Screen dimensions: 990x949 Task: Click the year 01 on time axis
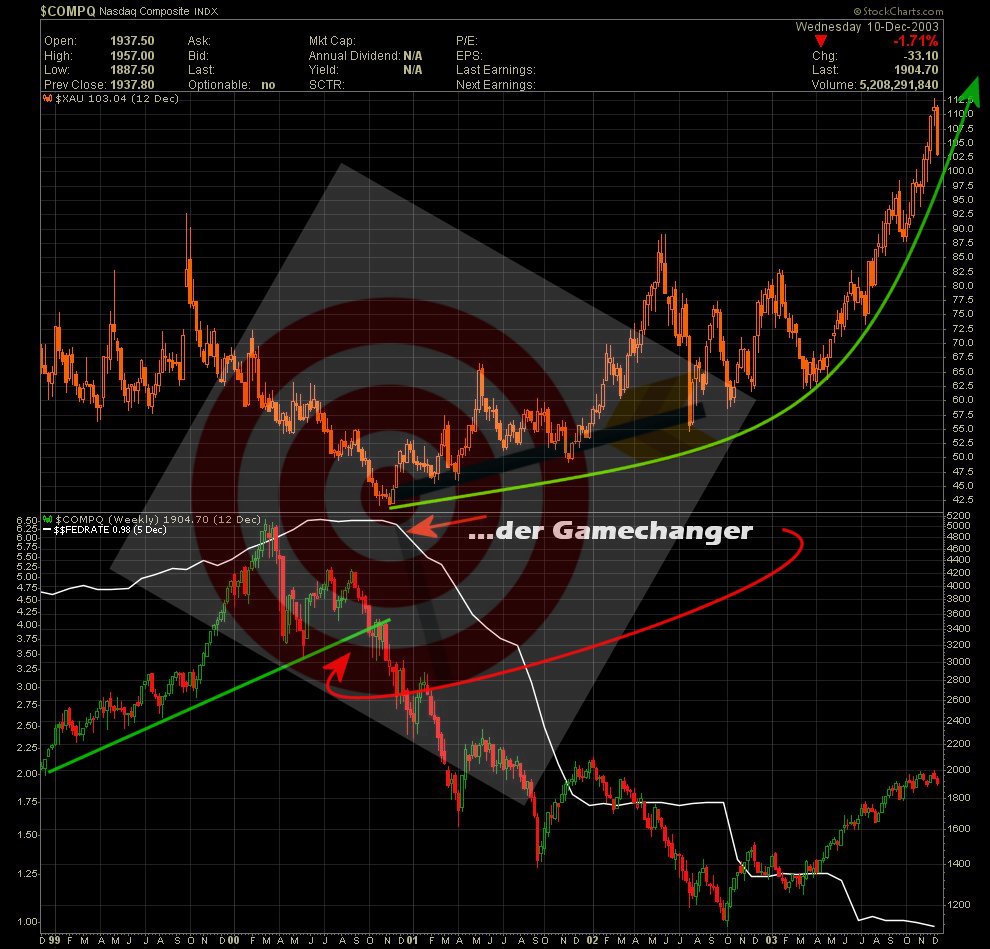412,940
